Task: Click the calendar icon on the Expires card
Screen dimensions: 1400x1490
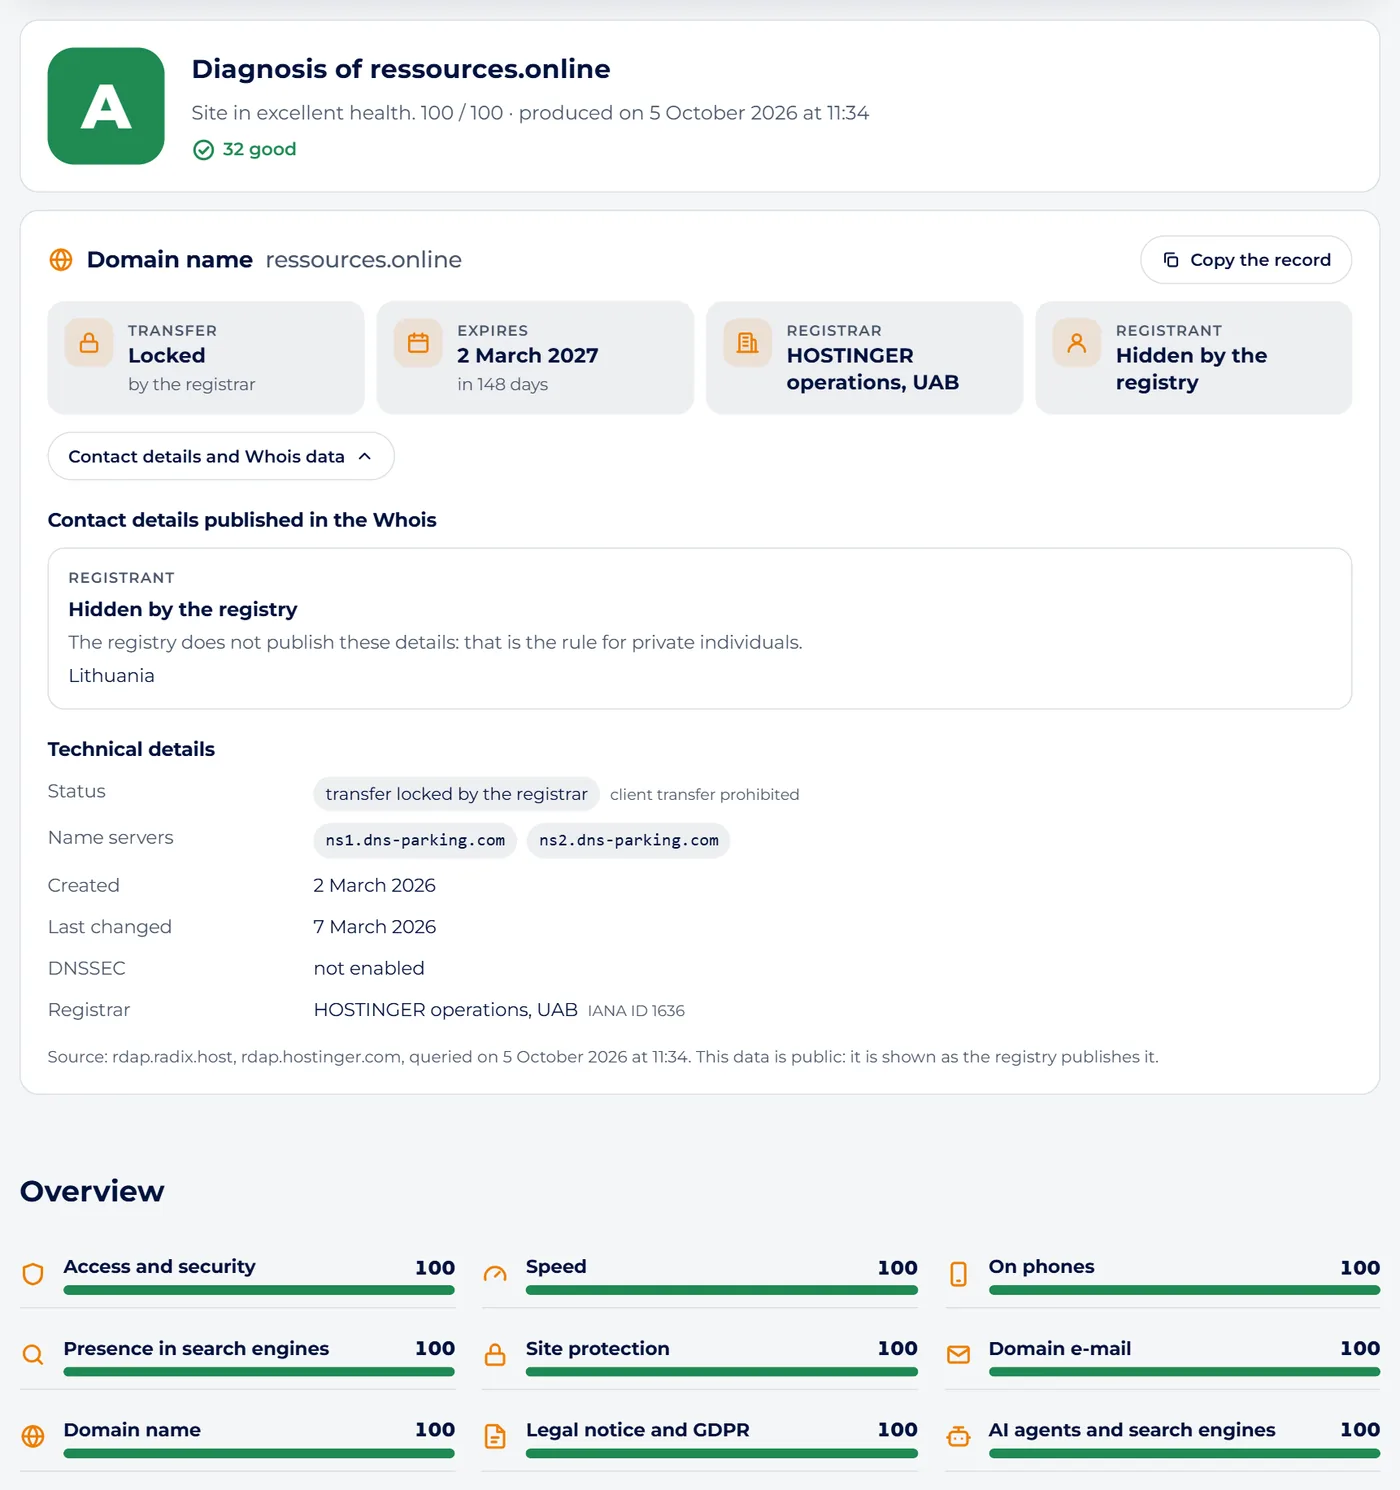Action: click(418, 343)
